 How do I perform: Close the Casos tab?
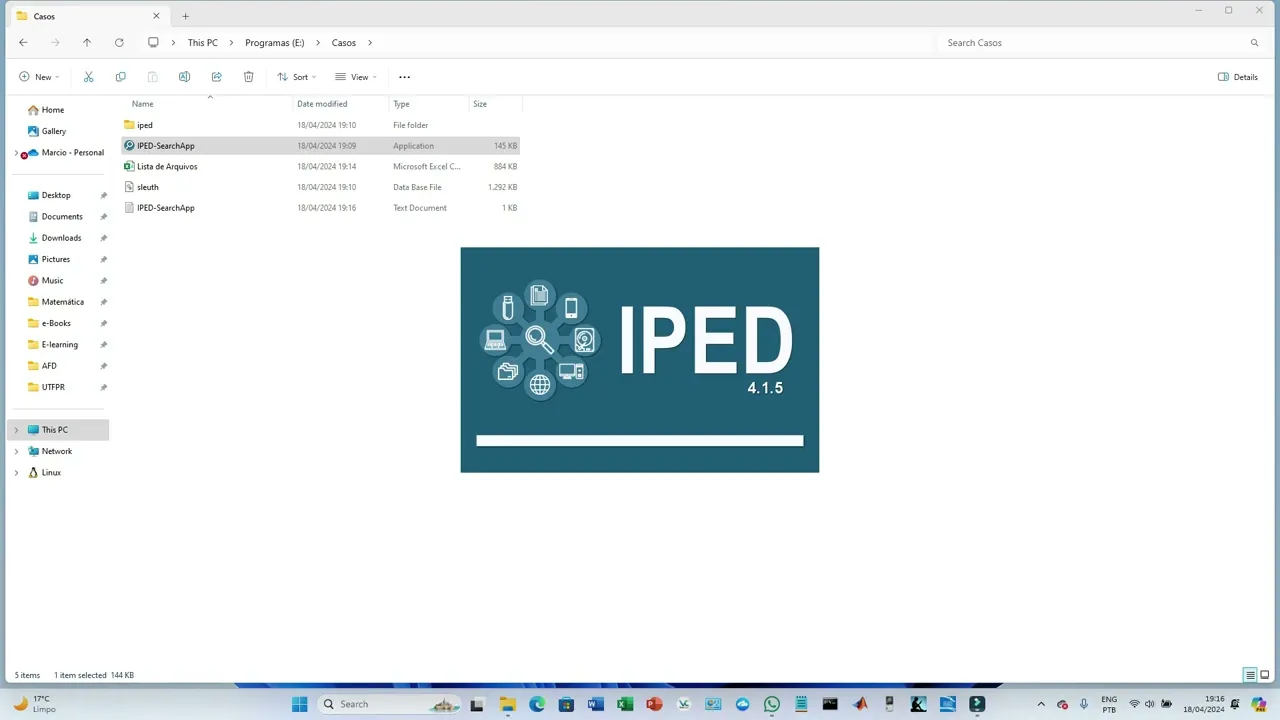click(156, 16)
